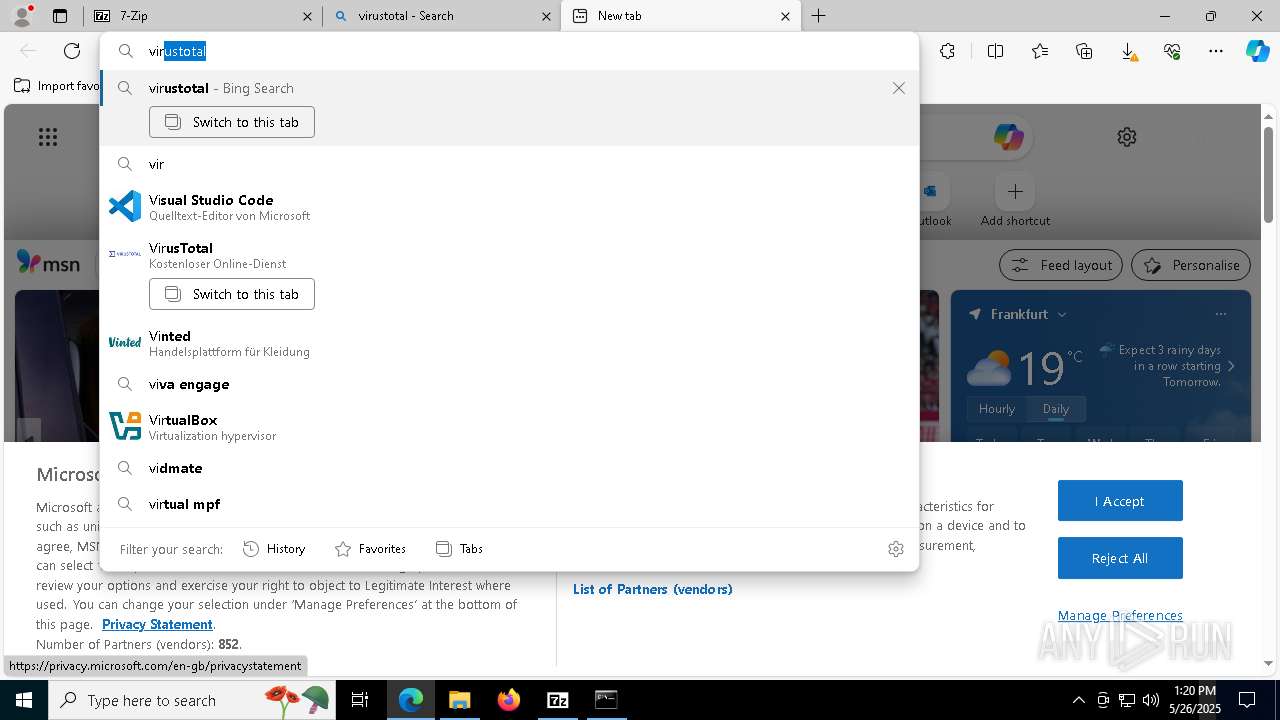Click Reject All cookie button
The image size is (1280, 720).
[1120, 558]
